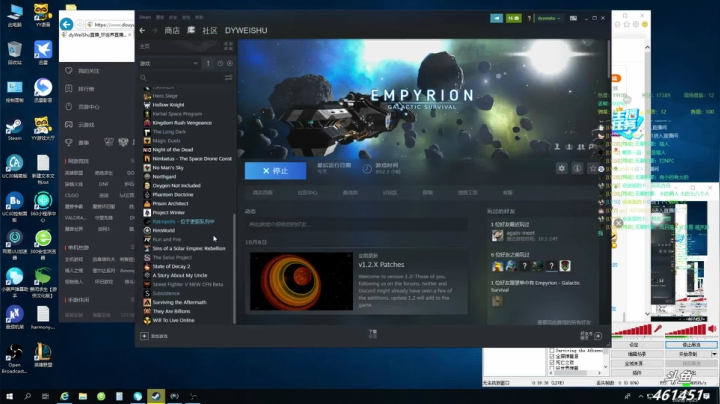The width and height of the screenshot is (720, 404).
Task: Click the 设定 settings button in the broadcaster window
Action: [636, 344]
